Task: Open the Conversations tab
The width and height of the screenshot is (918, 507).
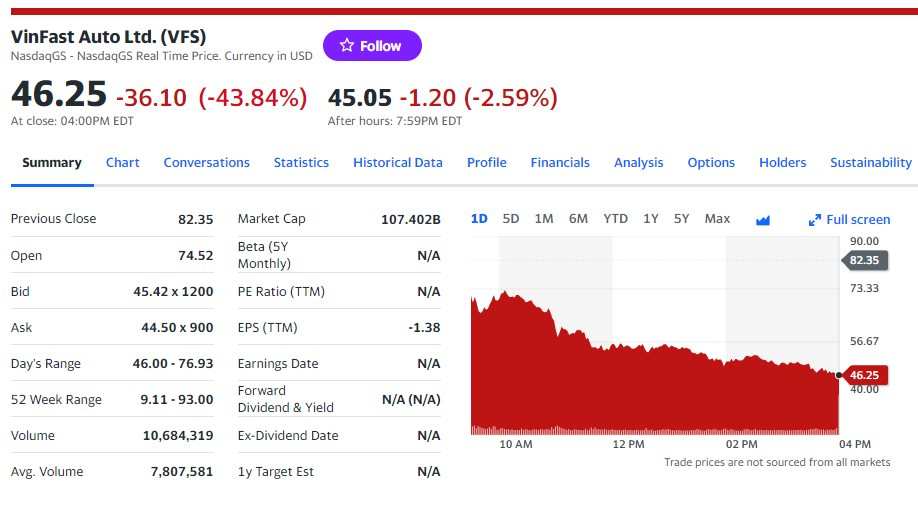Action: (x=207, y=163)
